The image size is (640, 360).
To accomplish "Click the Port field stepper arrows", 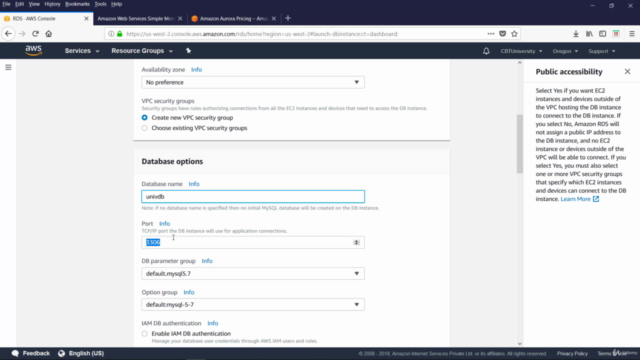I will coord(356,242).
